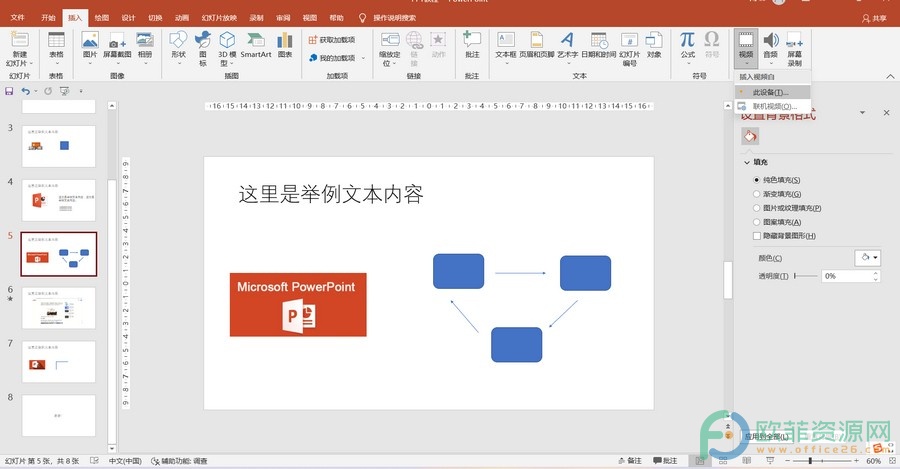Viewport: 900px width, 469px height.
Task: Select slide 7 thumbnail
Action: pos(59,362)
